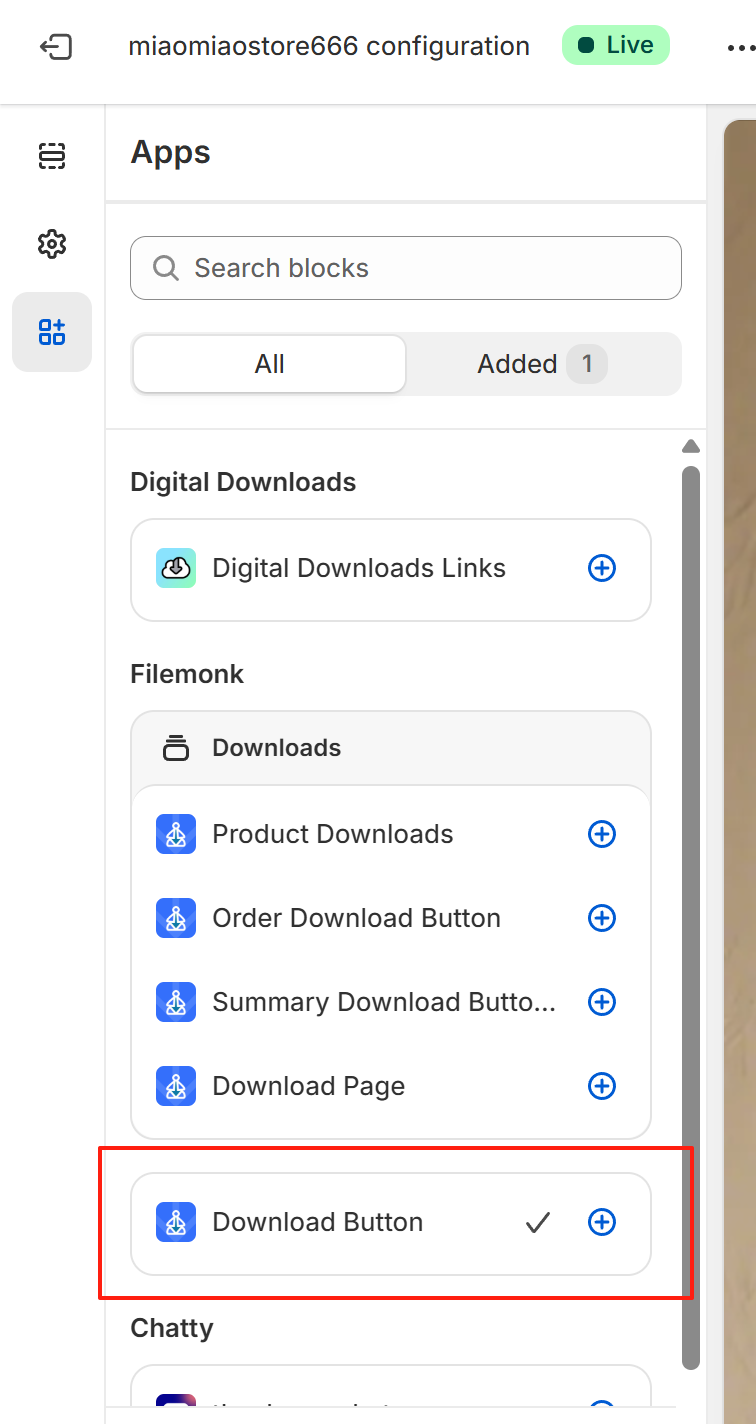Open the more actions ellipsis menu
Image resolution: width=756 pixels, height=1424 pixels.
pyautogui.click(x=741, y=46)
